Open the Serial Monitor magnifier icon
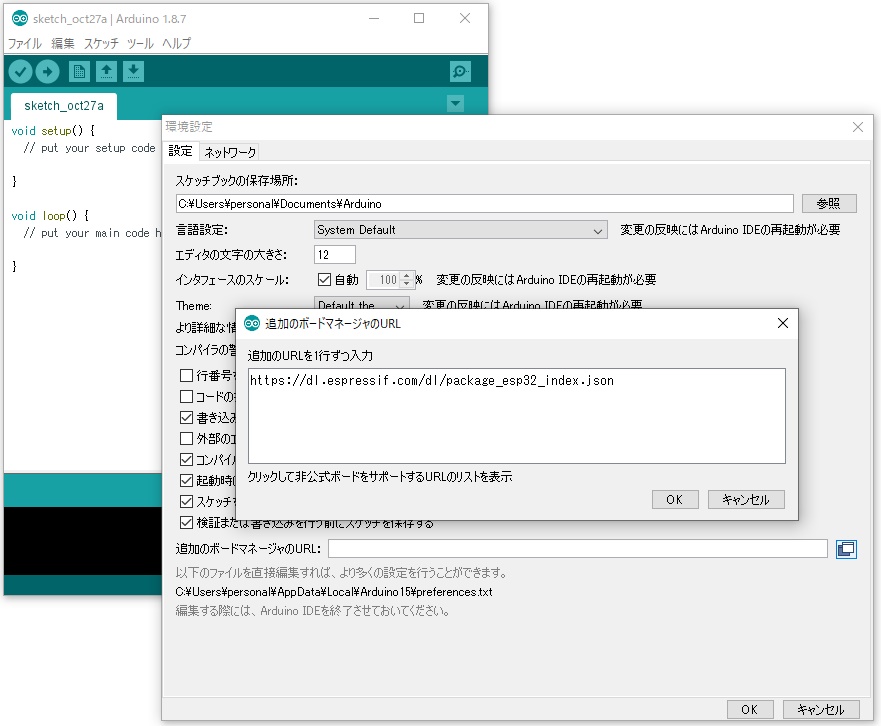Viewport: 881px width, 726px height. click(x=460, y=71)
